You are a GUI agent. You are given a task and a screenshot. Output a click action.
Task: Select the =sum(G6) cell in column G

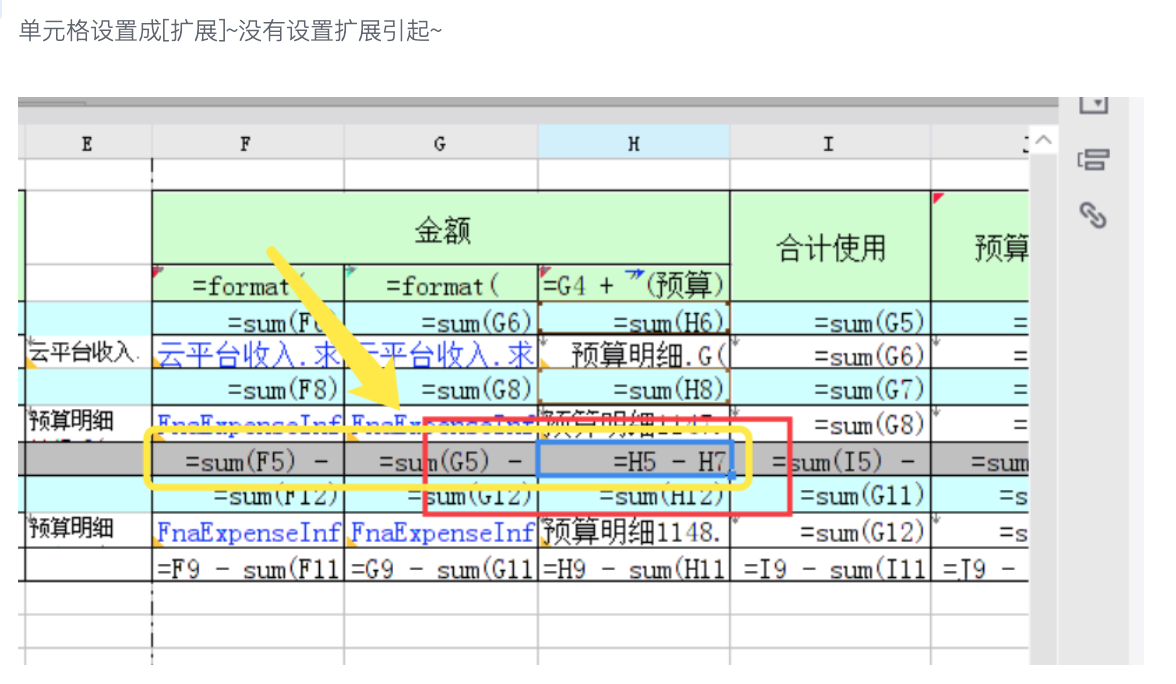click(x=441, y=320)
